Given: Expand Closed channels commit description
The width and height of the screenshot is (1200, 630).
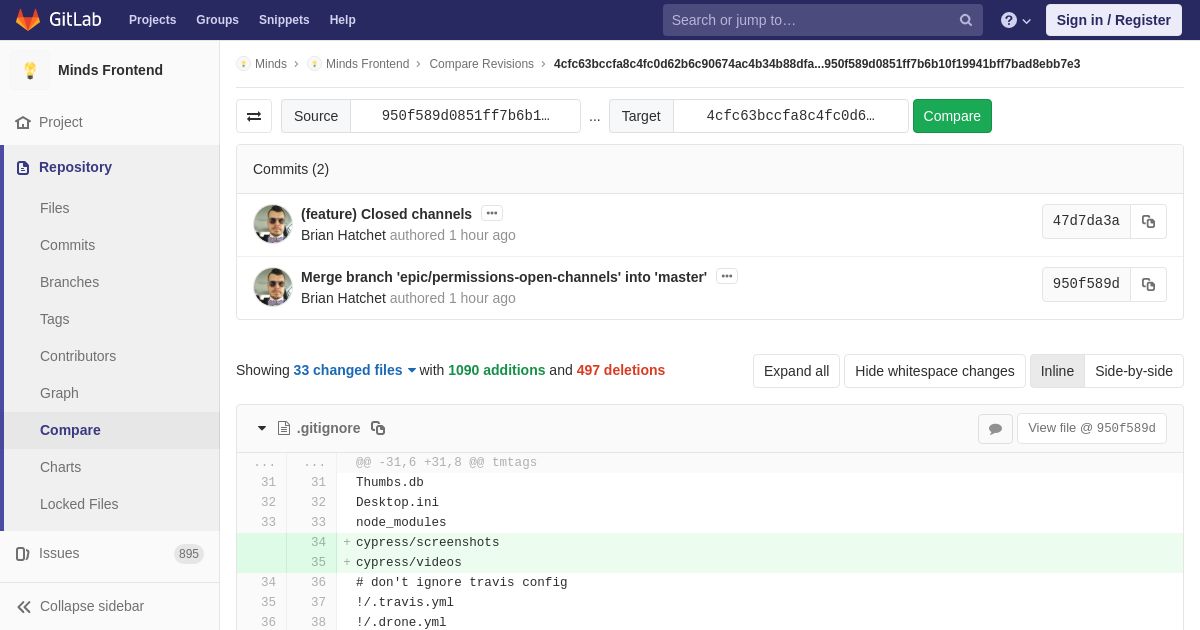Looking at the screenshot, I should click(x=491, y=213).
